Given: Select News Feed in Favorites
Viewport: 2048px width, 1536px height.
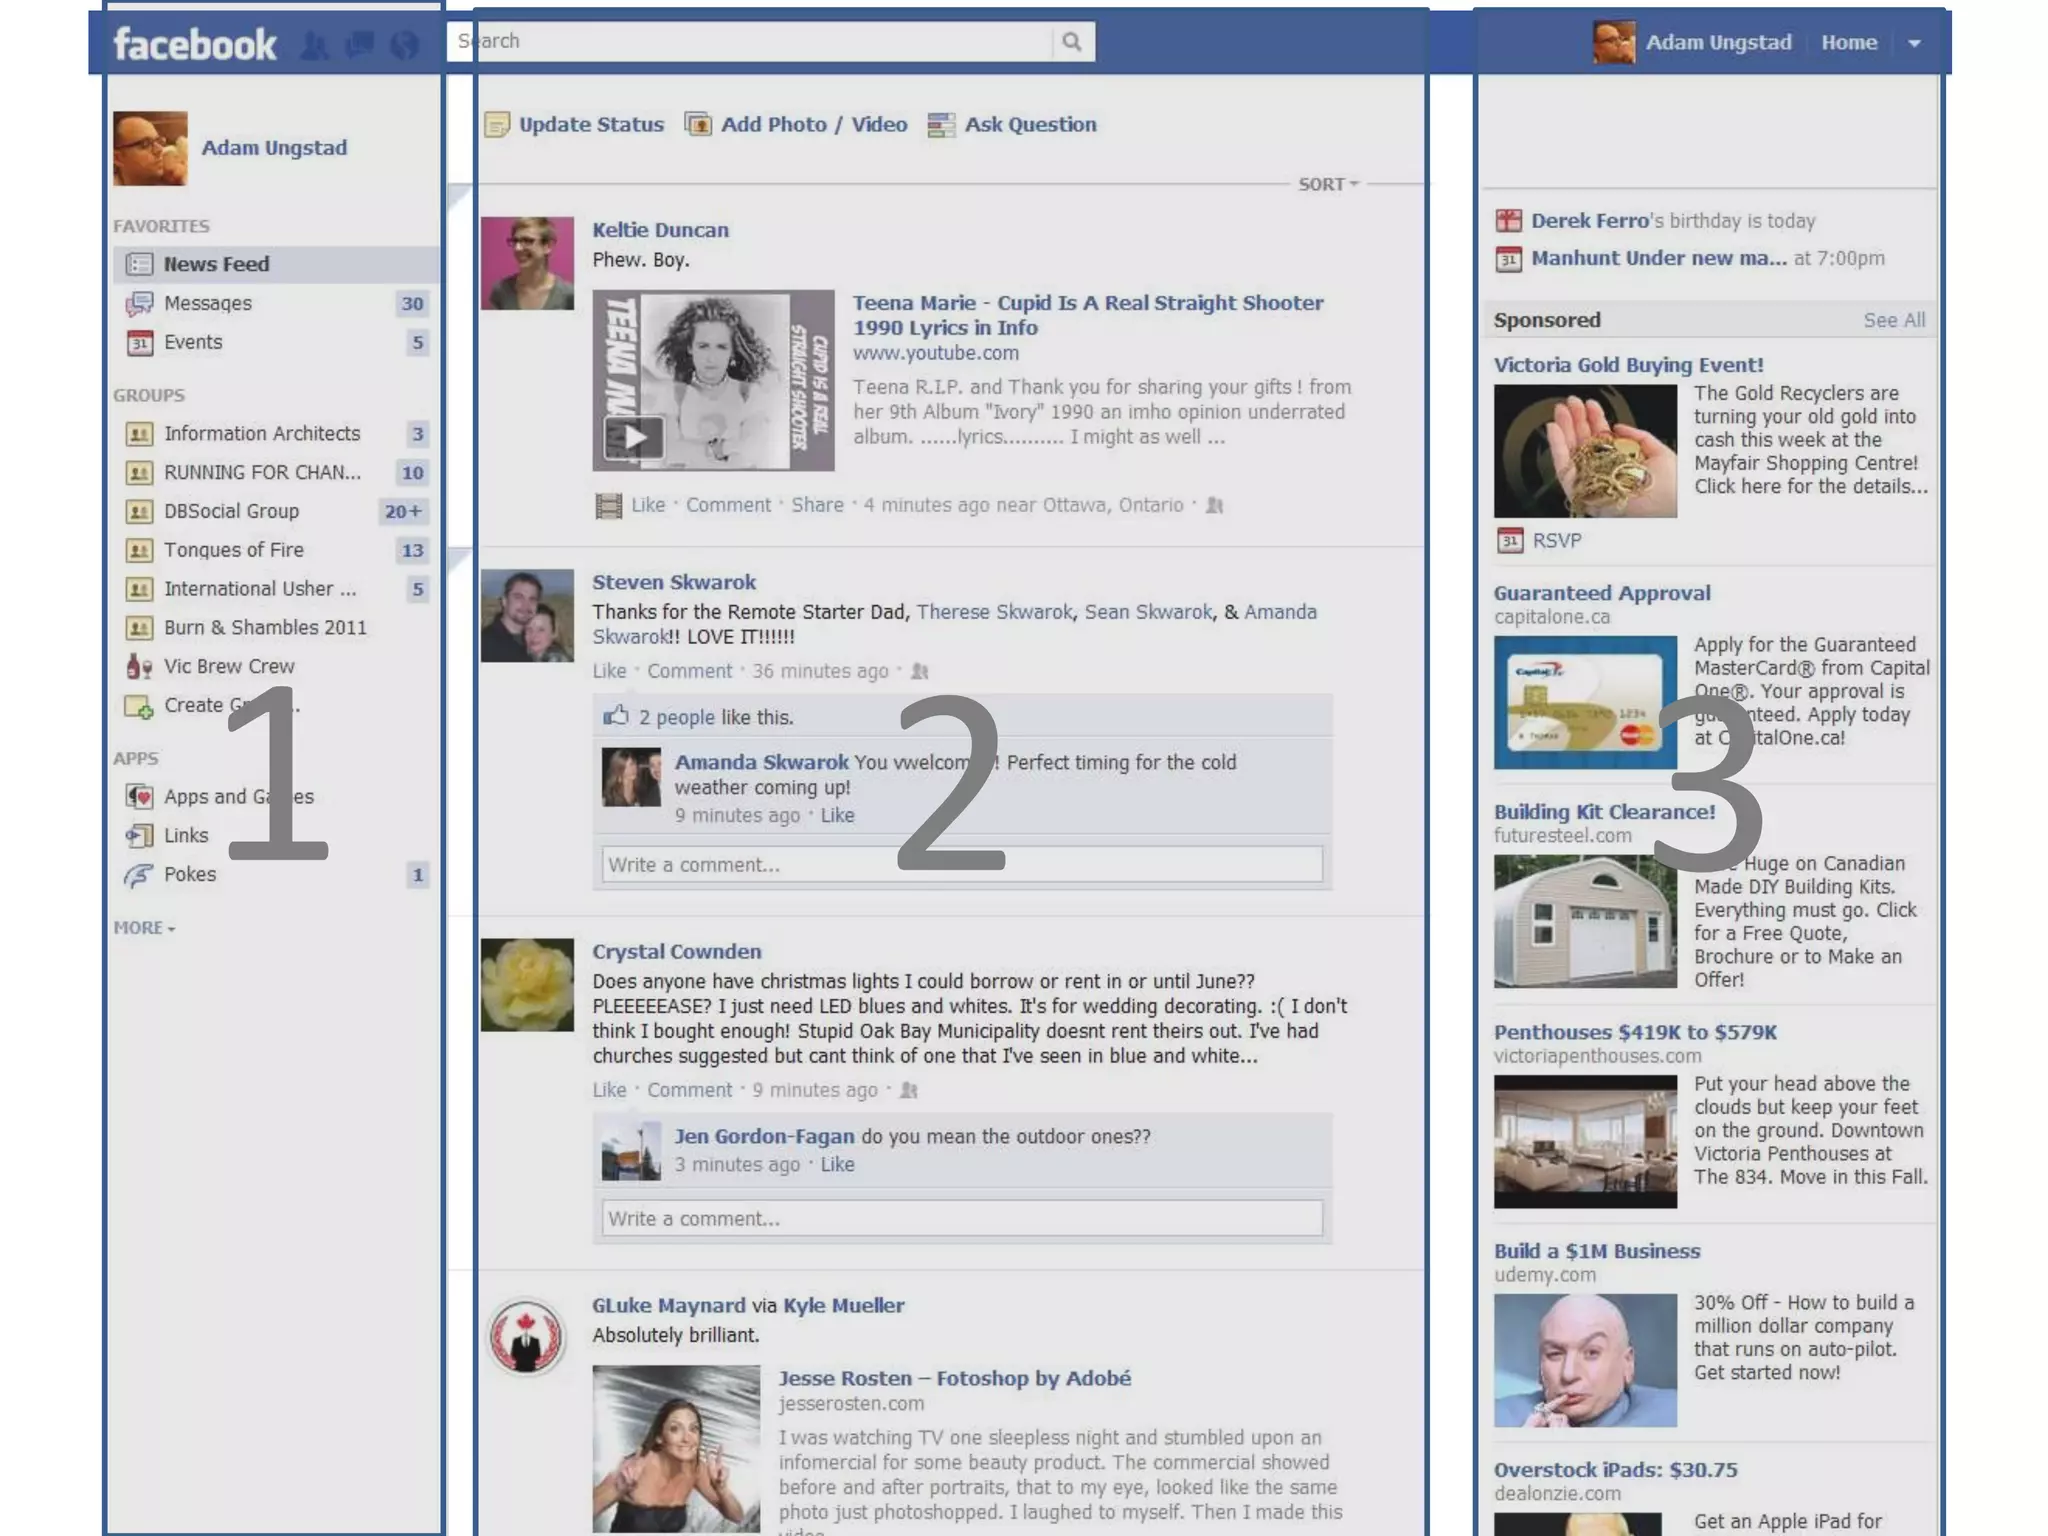Looking at the screenshot, I should (x=216, y=264).
